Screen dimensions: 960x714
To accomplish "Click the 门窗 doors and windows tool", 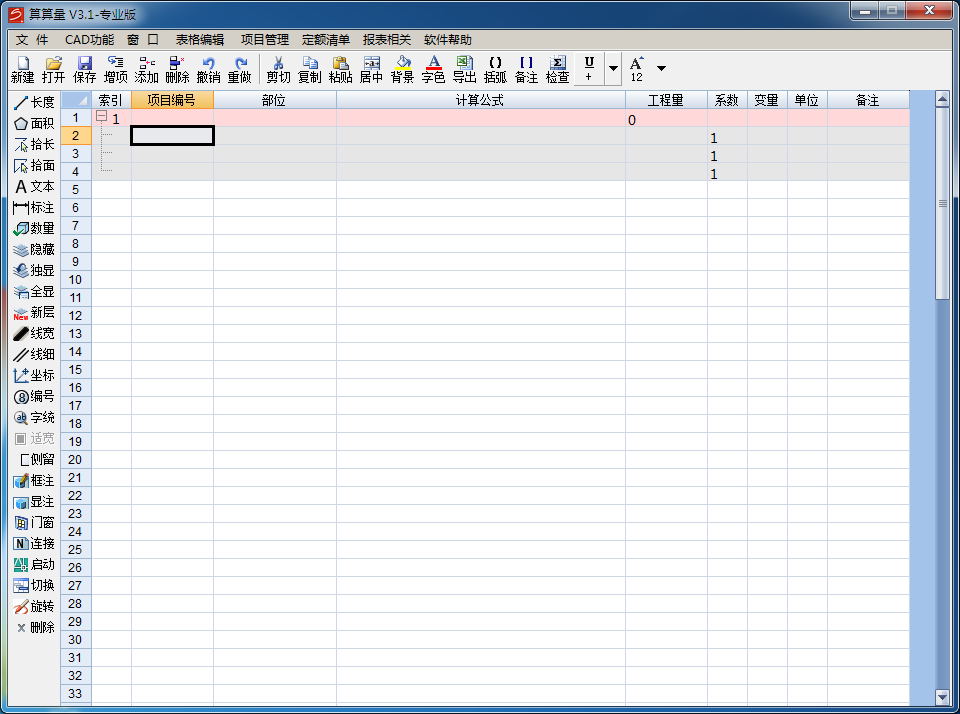I will click(x=34, y=522).
